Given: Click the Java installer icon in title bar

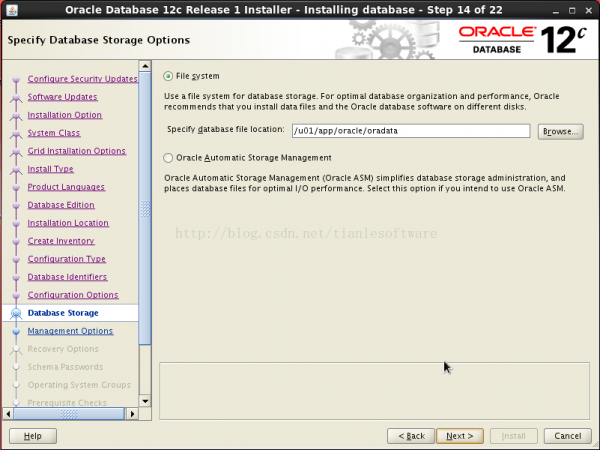Looking at the screenshot, I should [x=12, y=10].
